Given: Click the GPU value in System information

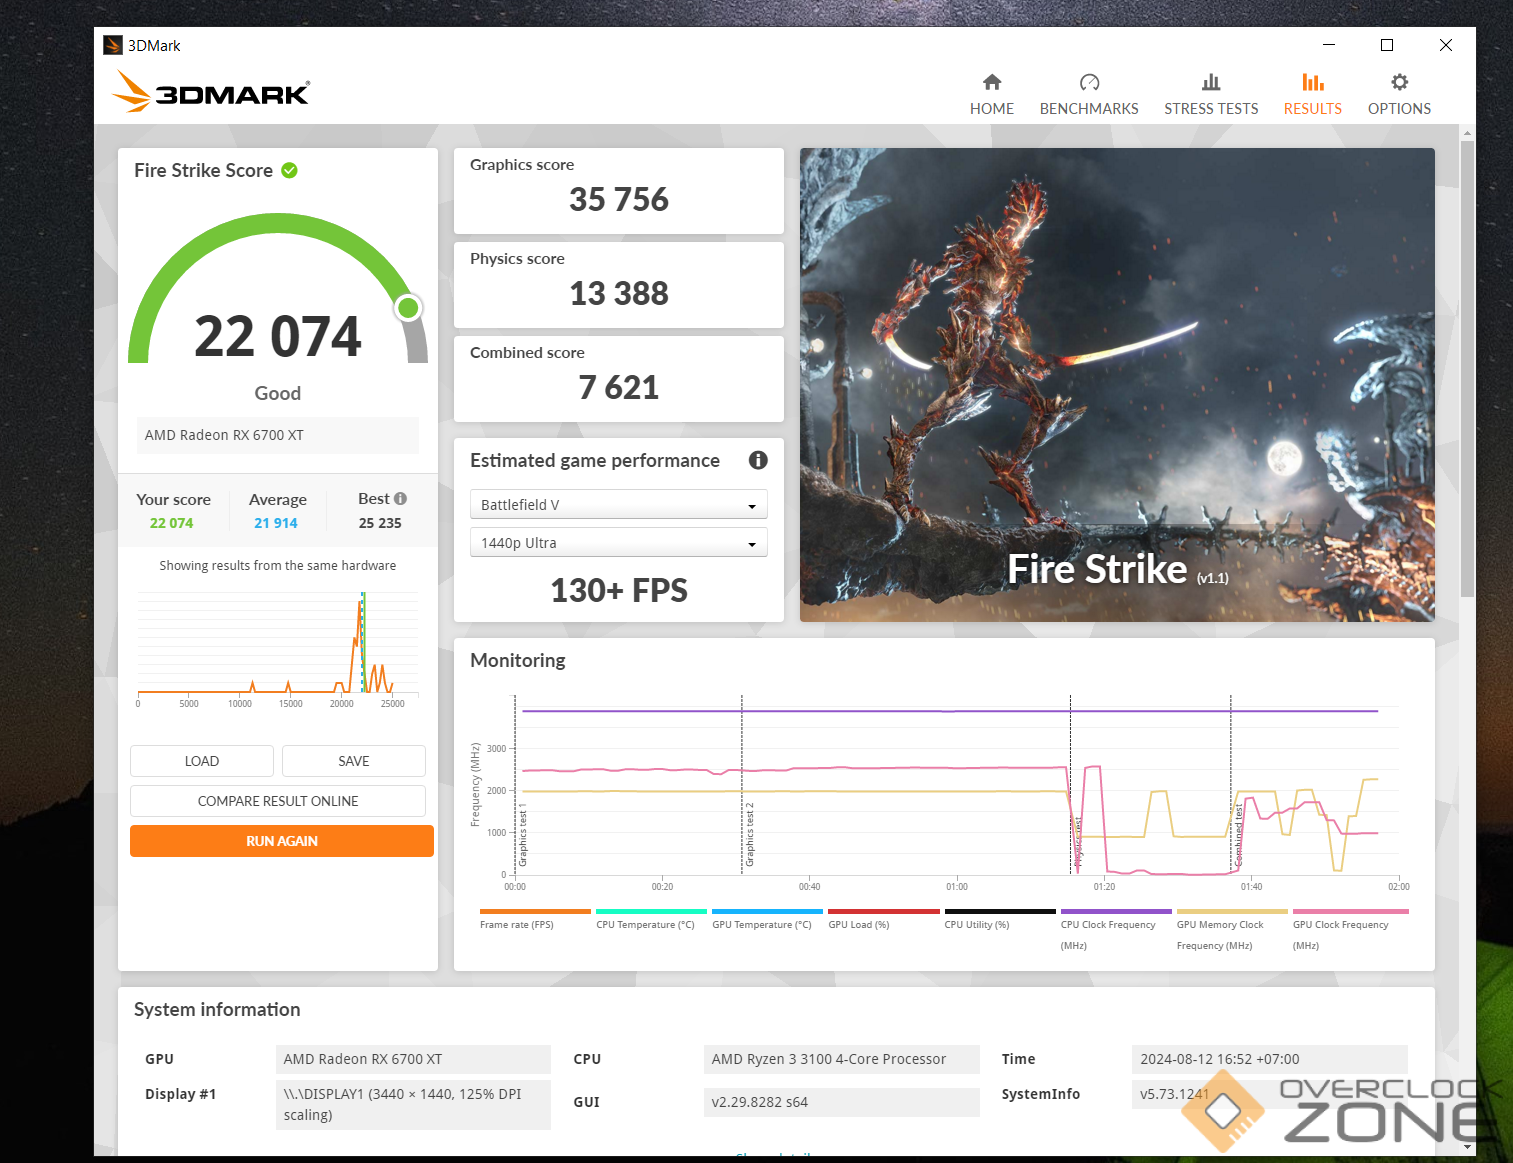Looking at the screenshot, I should pyautogui.click(x=413, y=1059).
